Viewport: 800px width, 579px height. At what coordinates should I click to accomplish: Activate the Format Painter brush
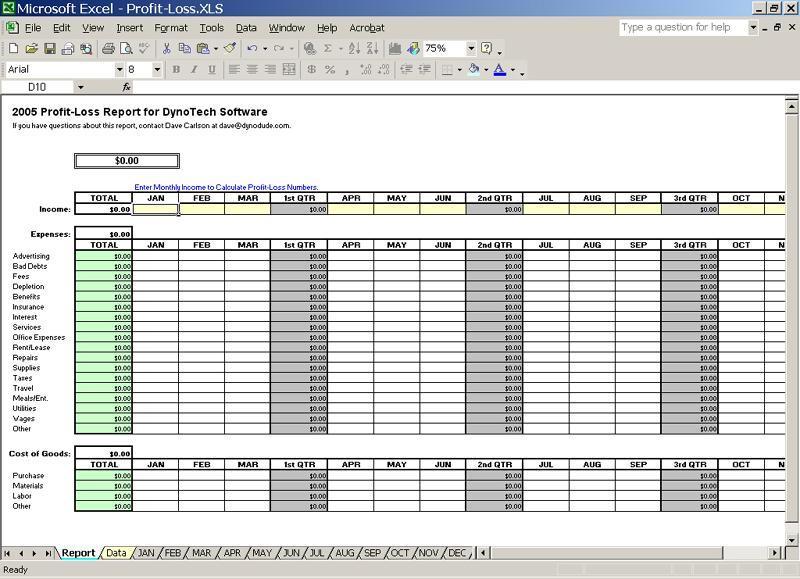[230, 48]
